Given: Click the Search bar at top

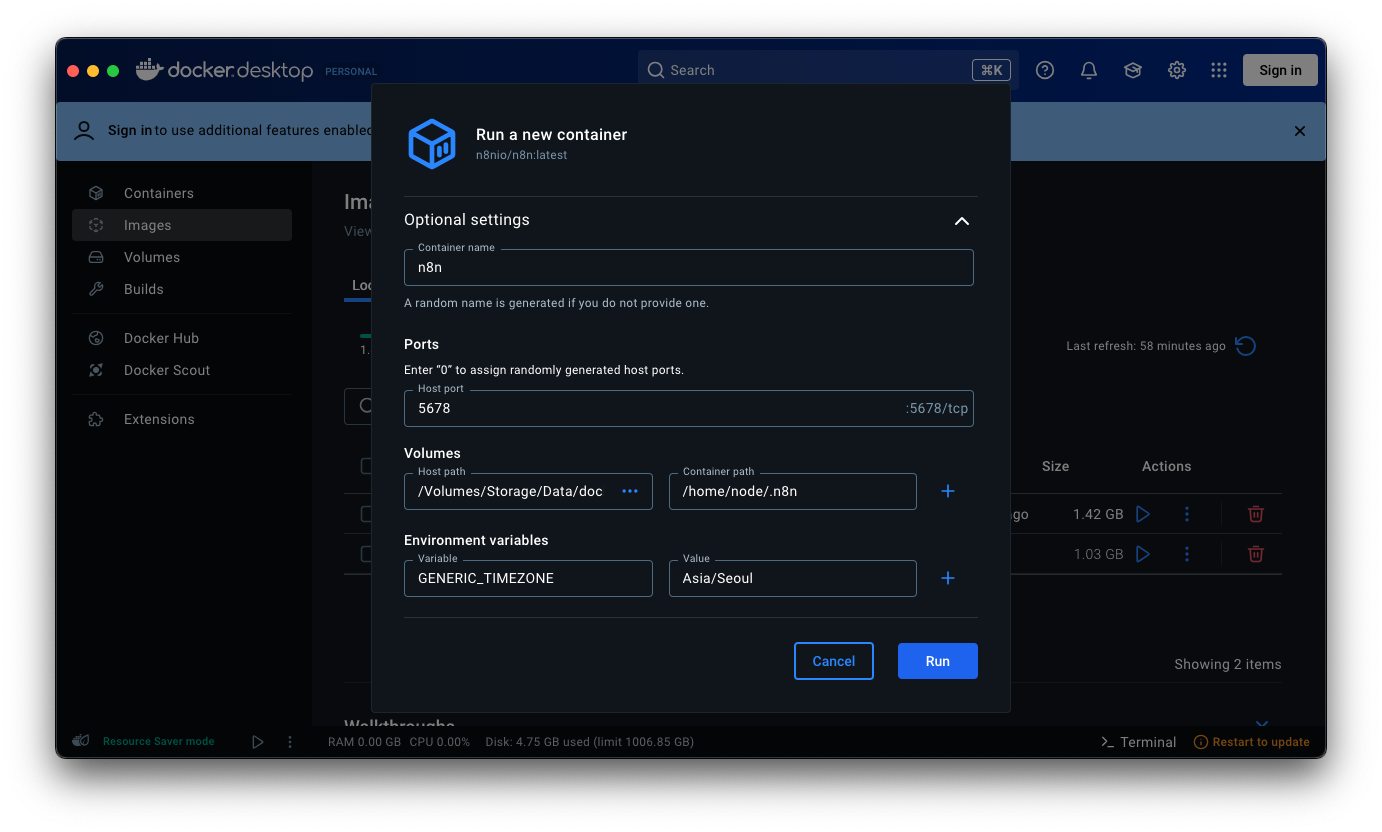Looking at the screenshot, I should pos(828,70).
